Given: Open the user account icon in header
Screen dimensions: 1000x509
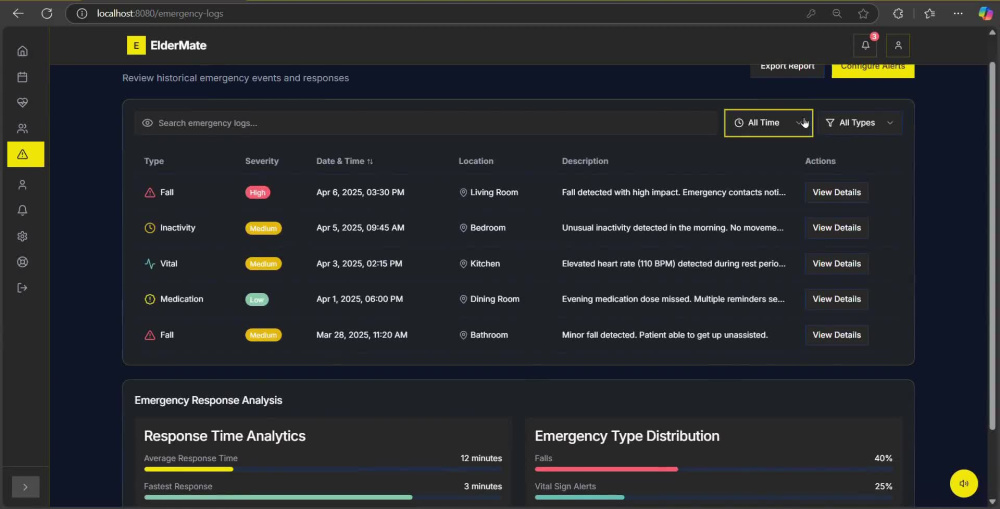Looking at the screenshot, I should 898,45.
